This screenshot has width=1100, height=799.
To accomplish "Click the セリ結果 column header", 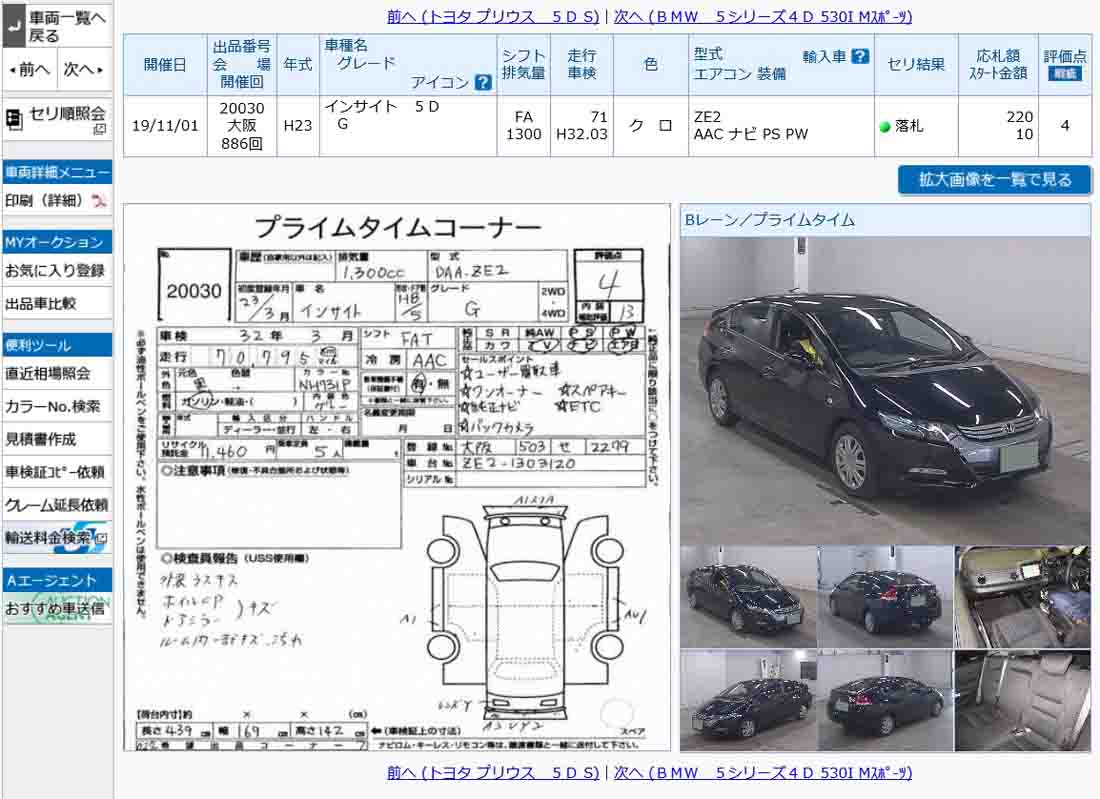I will 916,65.
